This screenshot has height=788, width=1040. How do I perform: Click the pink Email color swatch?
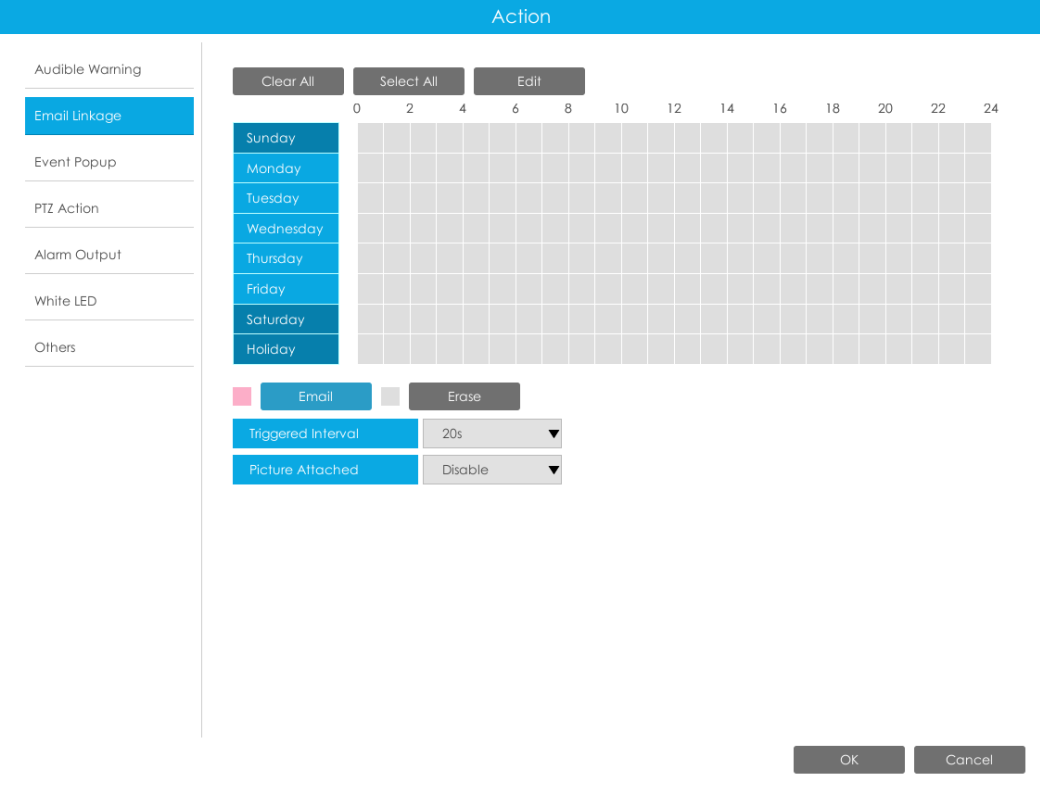click(x=242, y=397)
